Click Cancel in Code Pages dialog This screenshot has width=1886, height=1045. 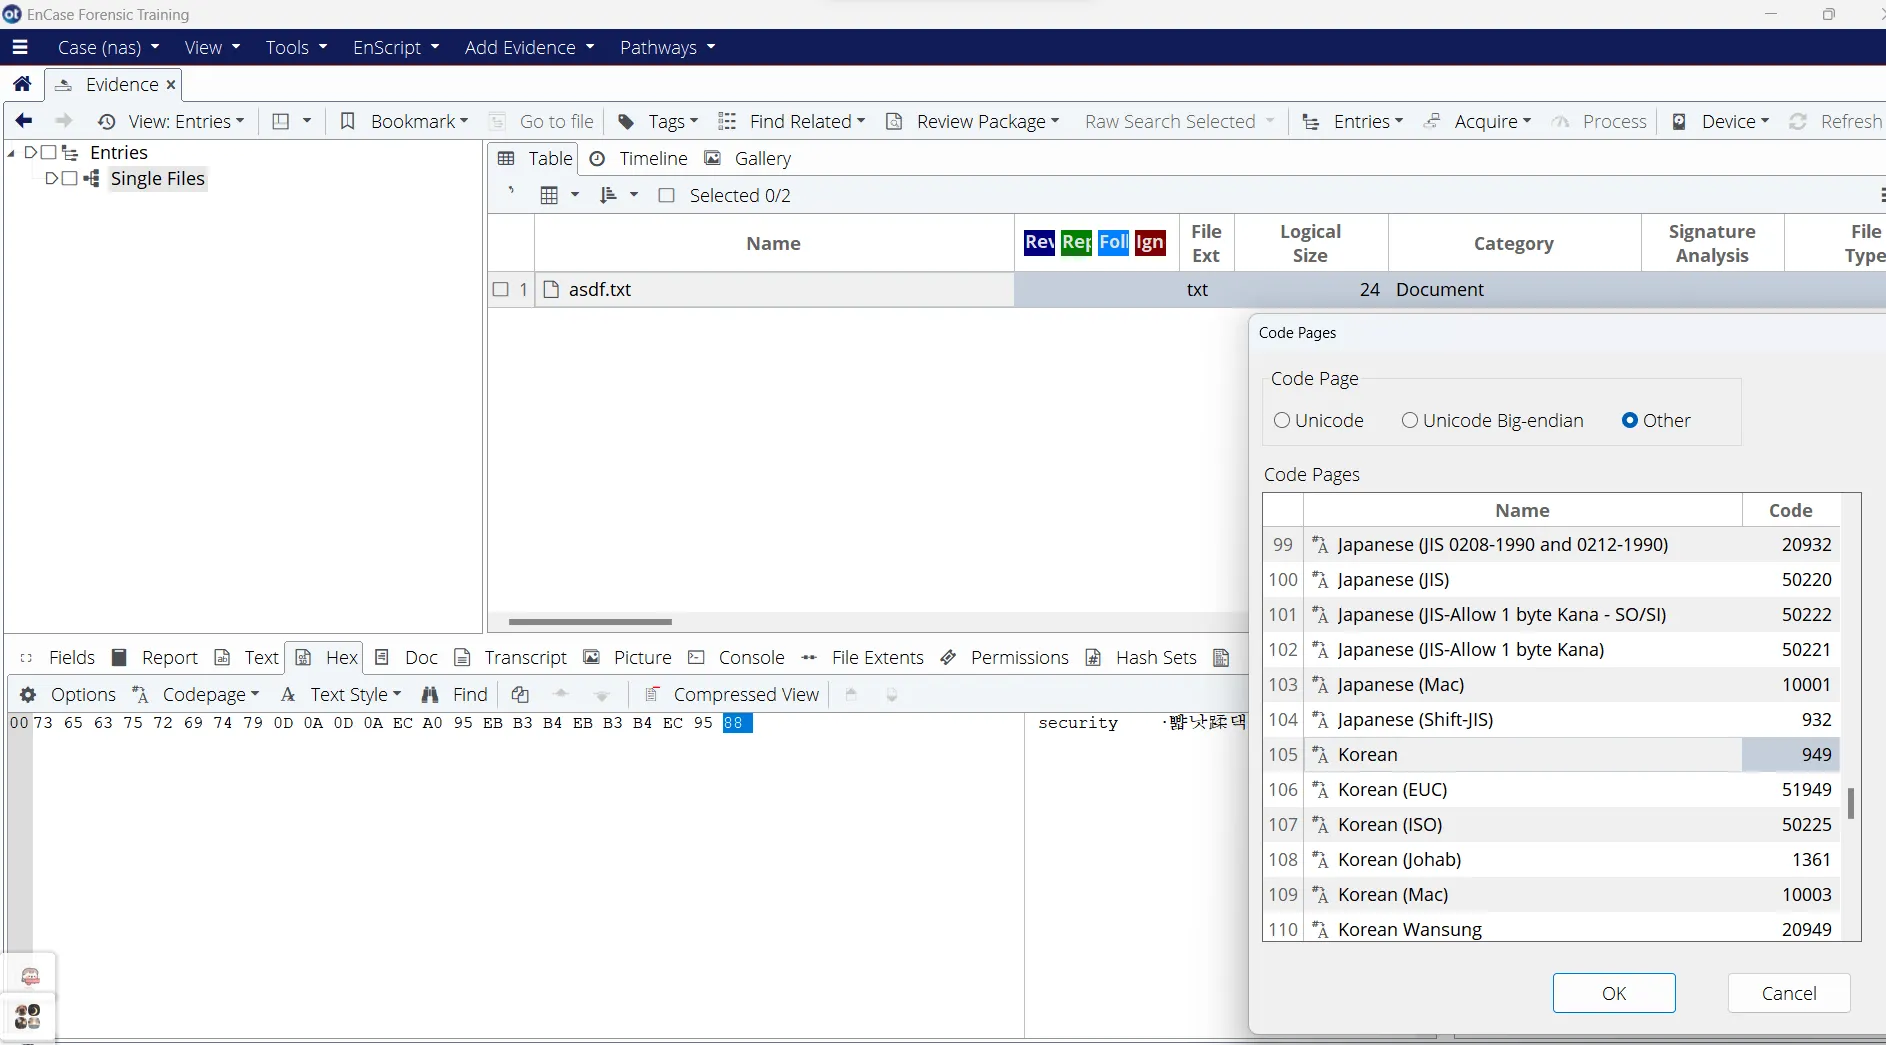[x=1789, y=993]
